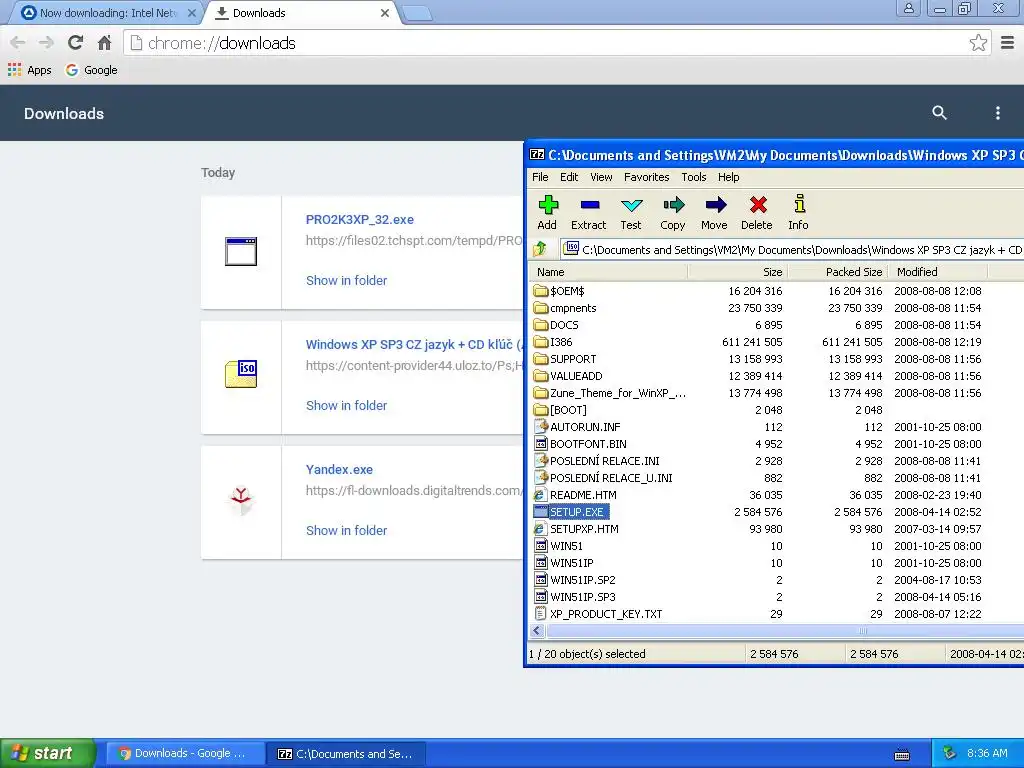The height and width of the screenshot is (768, 1024).
Task: Open the File menu in 7-Zip
Action: 540,177
